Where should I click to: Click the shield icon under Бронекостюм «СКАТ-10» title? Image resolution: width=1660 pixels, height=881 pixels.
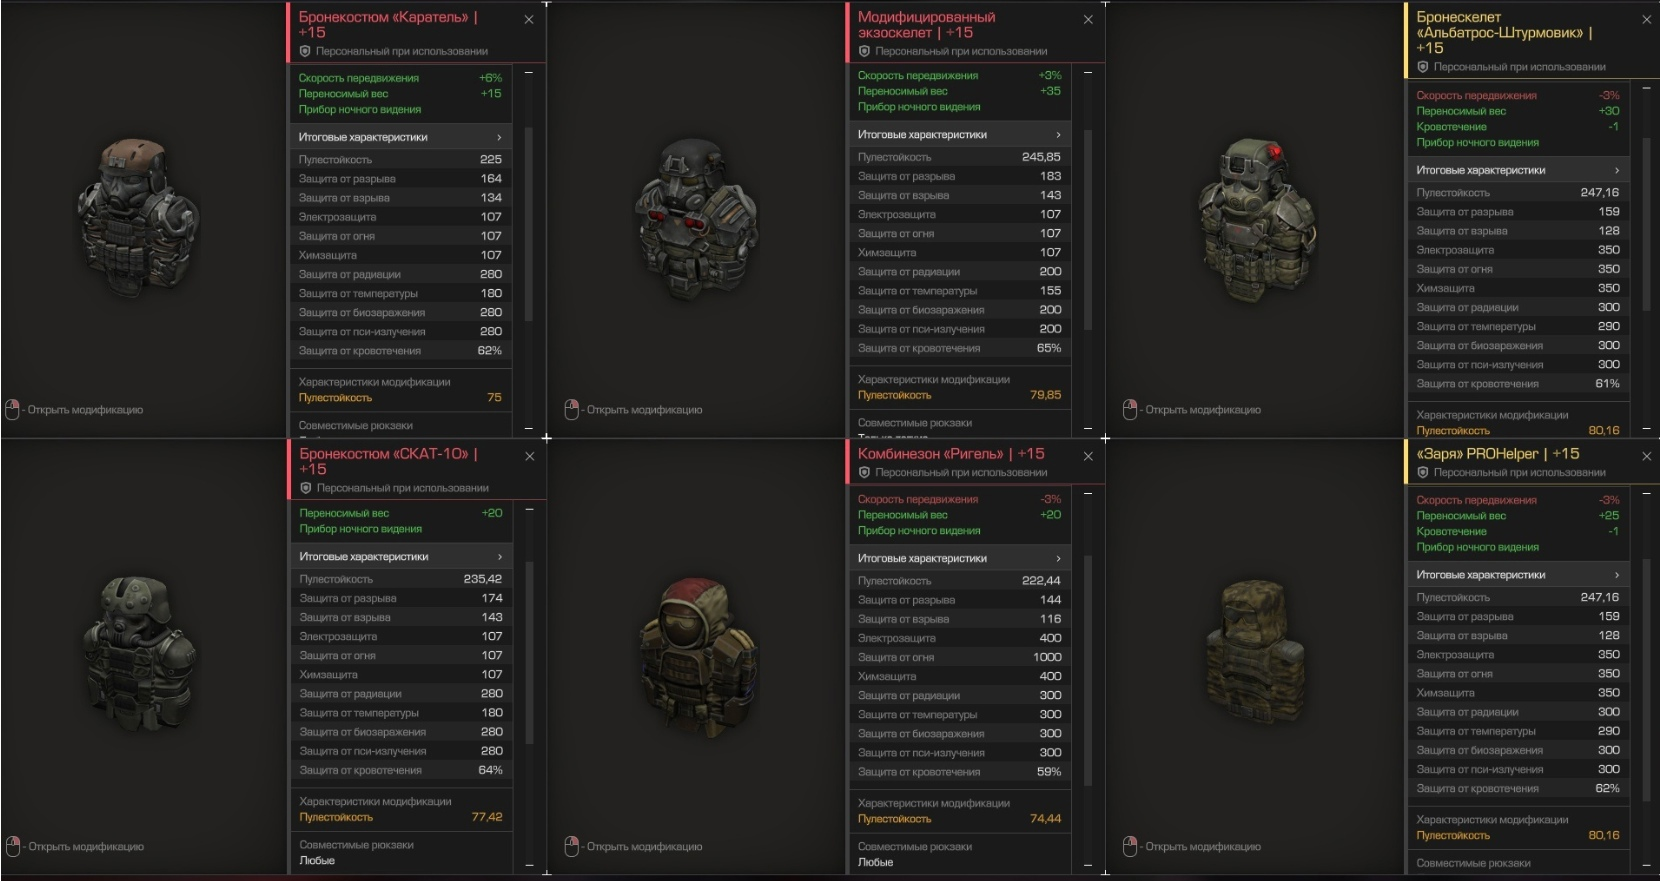306,488
